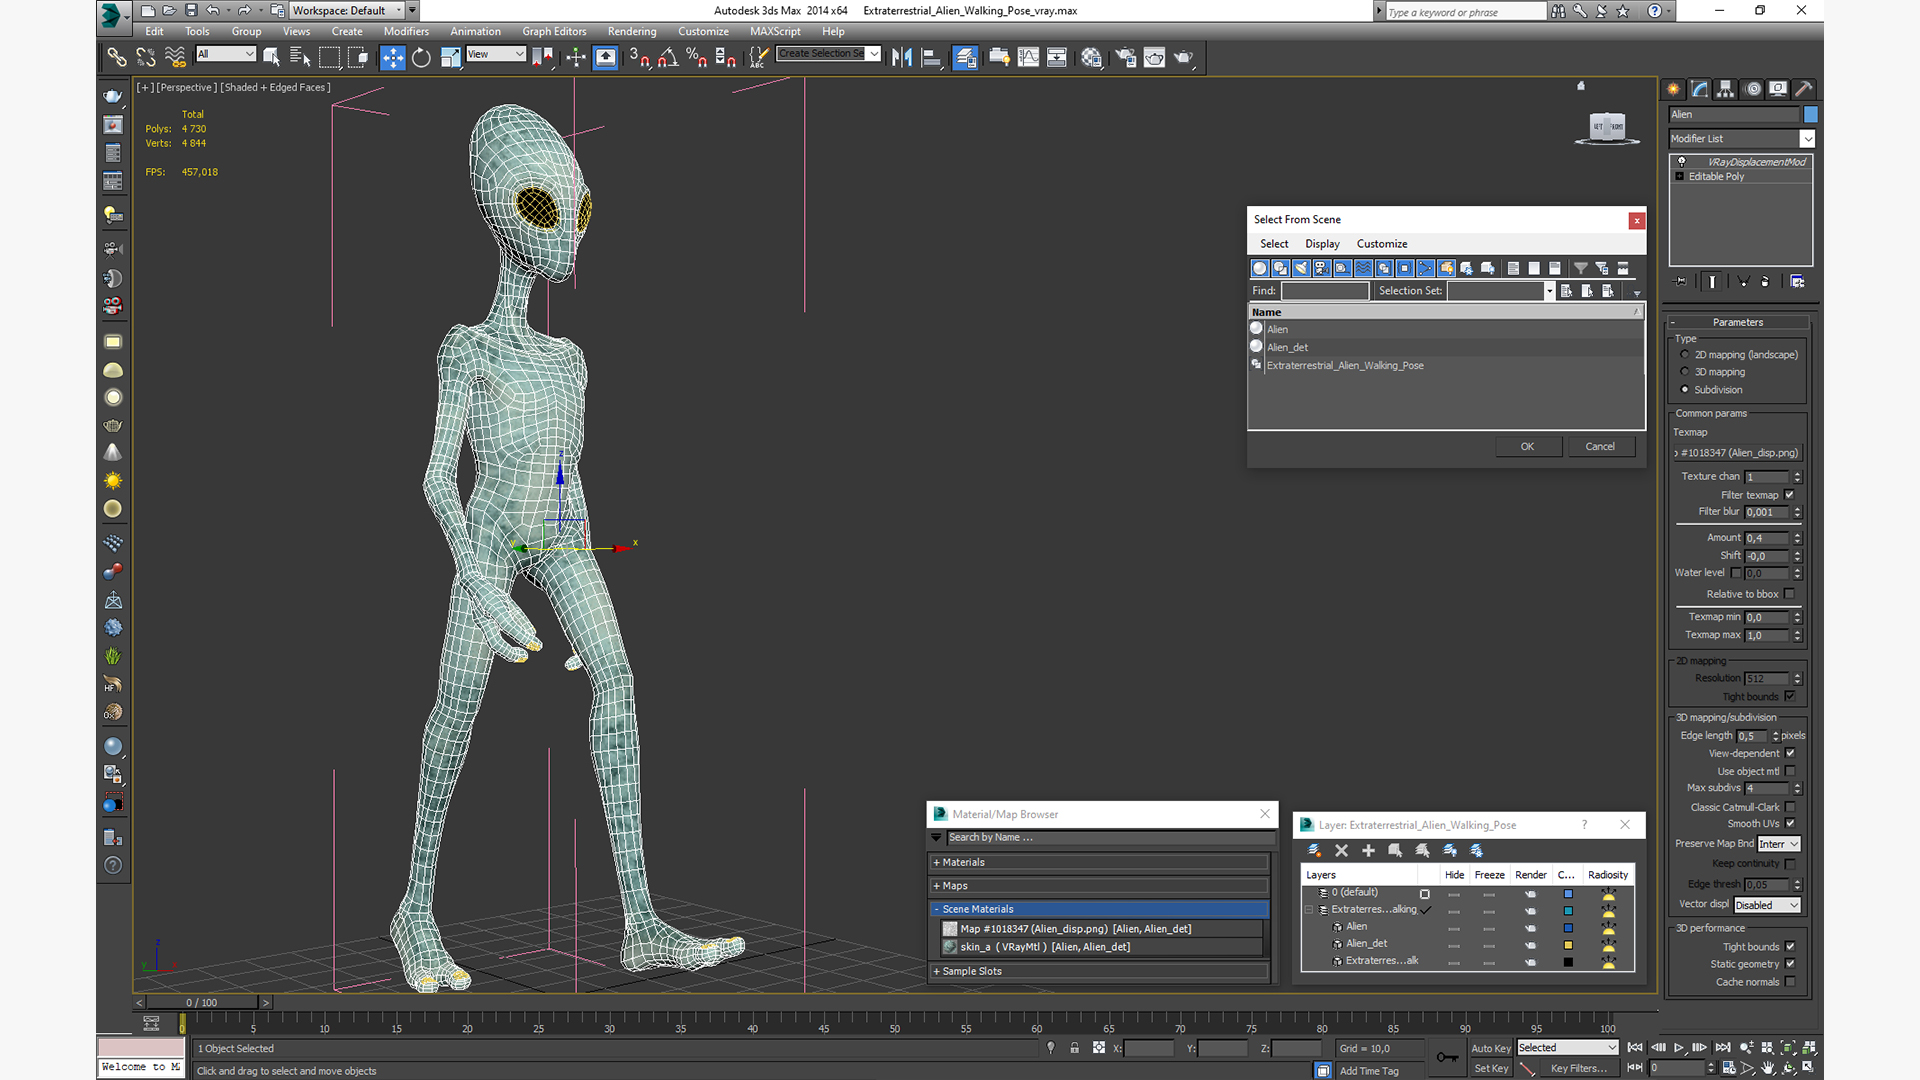Screen dimensions: 1920x1080
Task: Select the 2D mapping (landscape) radio button
Action: point(1685,355)
